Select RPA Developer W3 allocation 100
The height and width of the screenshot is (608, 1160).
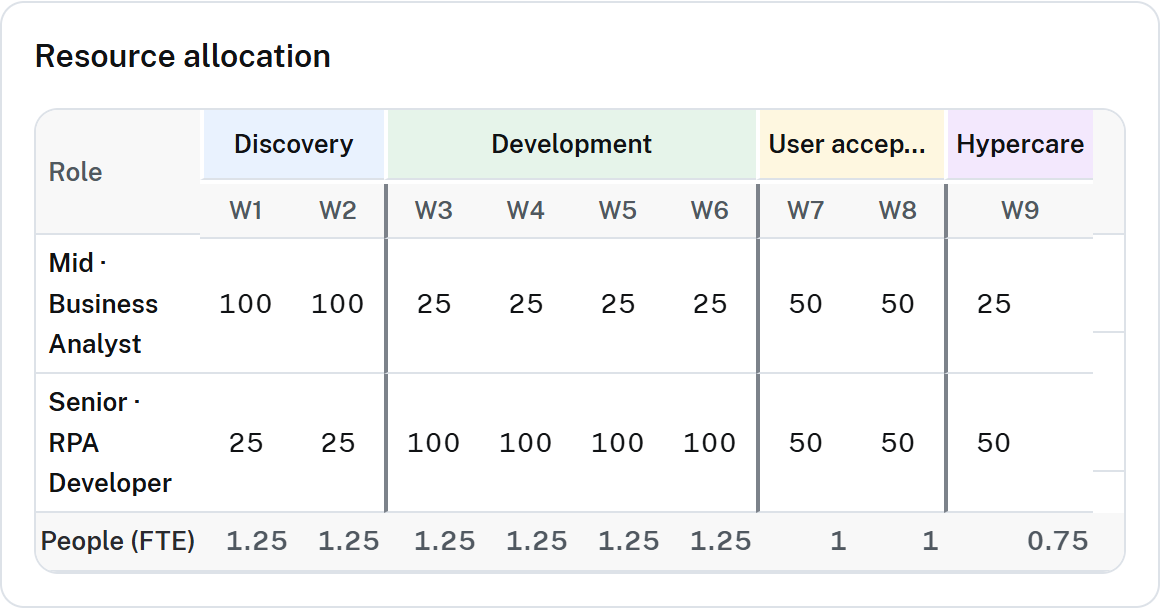[x=434, y=443]
